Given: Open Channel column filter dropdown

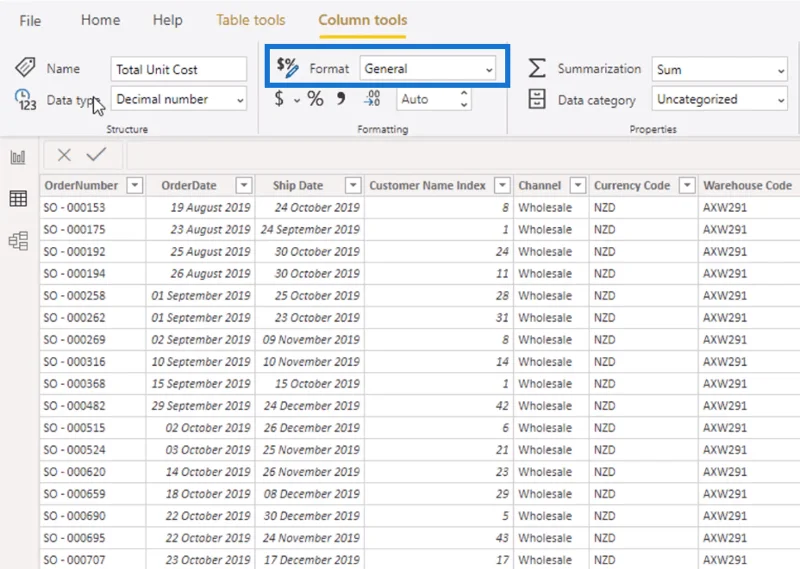Looking at the screenshot, I should (578, 185).
